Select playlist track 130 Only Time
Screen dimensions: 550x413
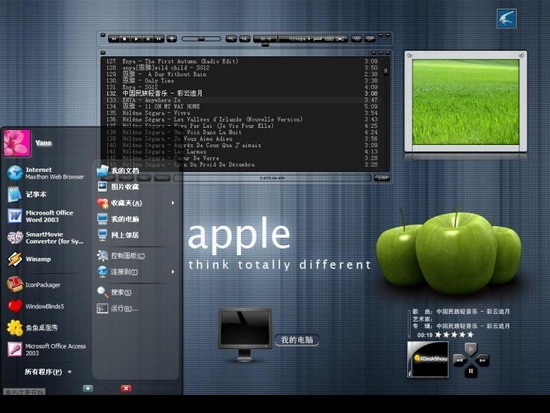pyautogui.click(x=242, y=81)
